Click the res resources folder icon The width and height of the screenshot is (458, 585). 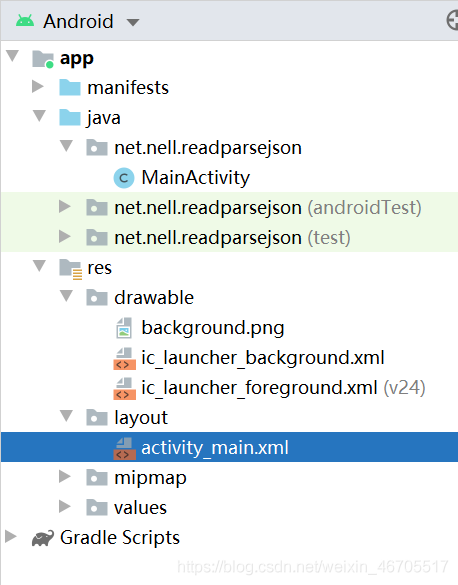(70, 269)
